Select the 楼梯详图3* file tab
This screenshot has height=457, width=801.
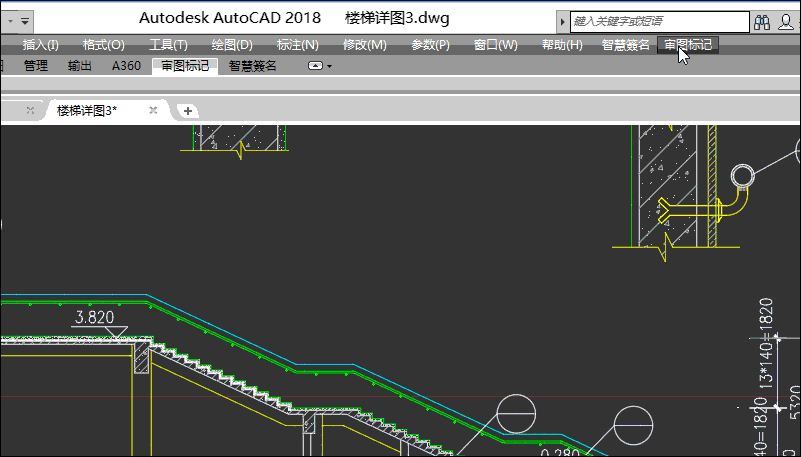click(86, 110)
